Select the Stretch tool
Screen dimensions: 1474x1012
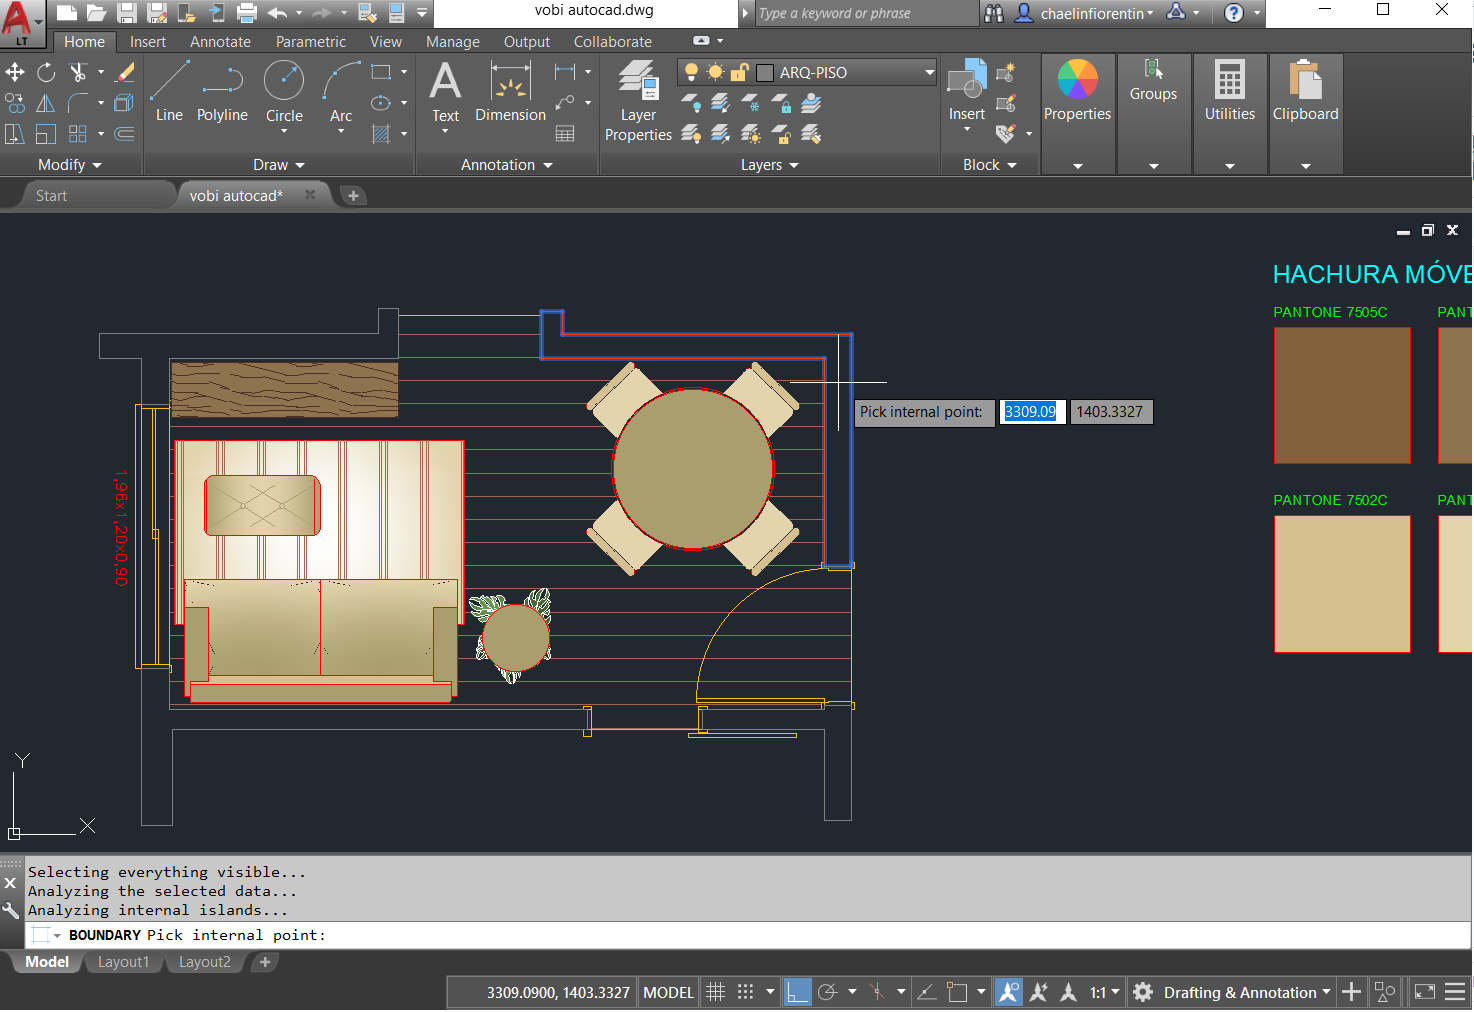[15, 134]
